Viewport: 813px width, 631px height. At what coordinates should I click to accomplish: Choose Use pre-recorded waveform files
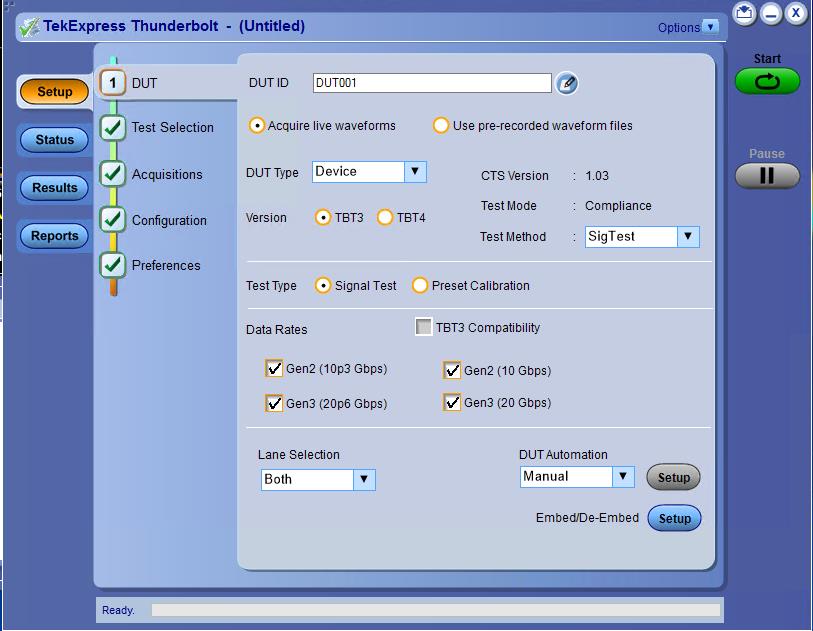click(441, 126)
